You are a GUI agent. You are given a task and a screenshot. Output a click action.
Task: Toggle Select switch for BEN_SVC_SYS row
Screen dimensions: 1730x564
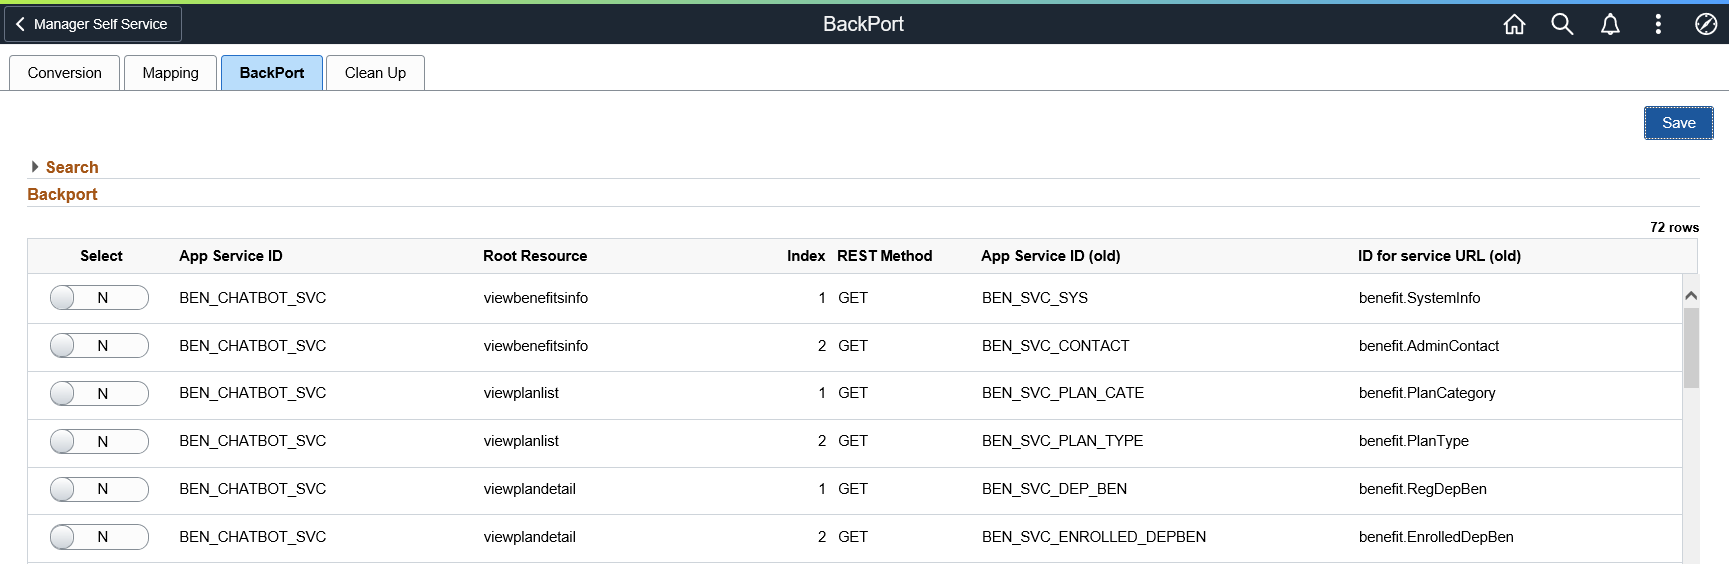99,298
